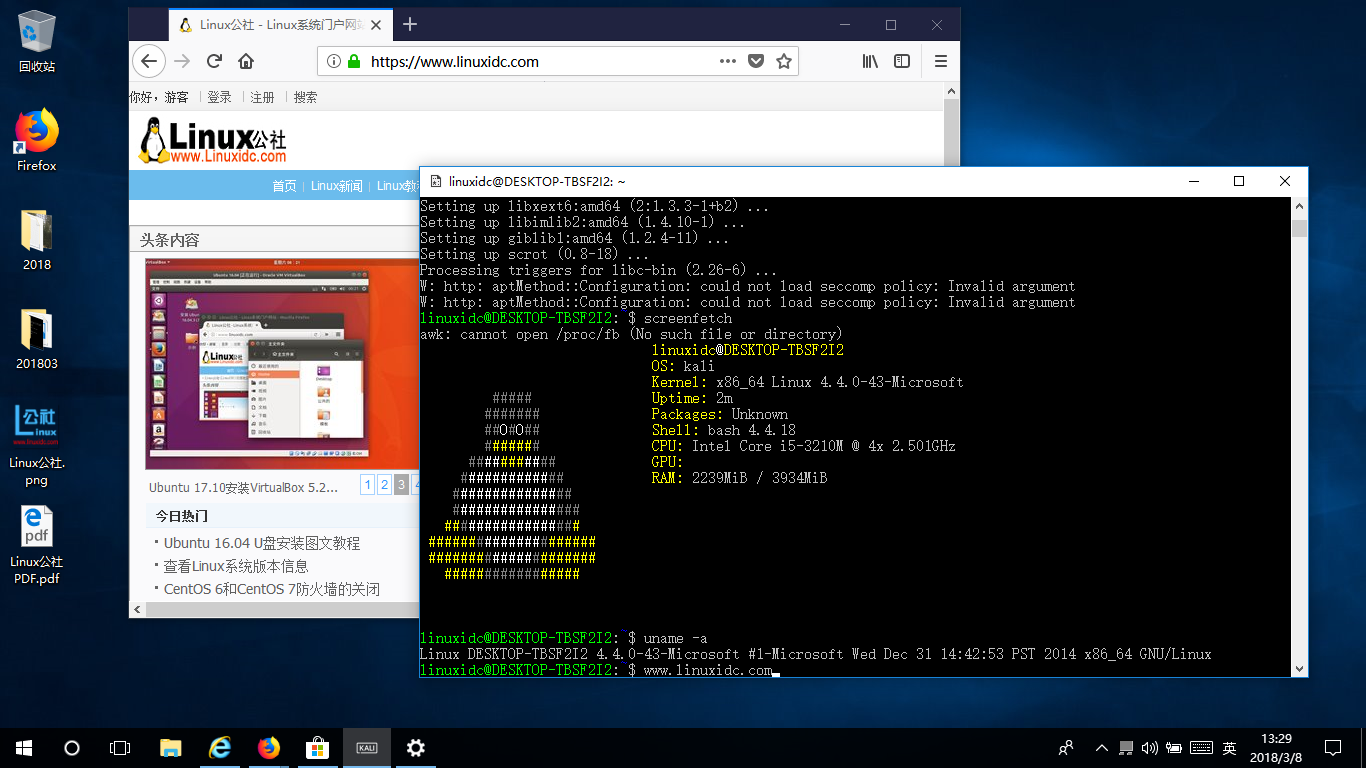Open volume control tray icon
The image size is (1366, 768).
point(1150,748)
